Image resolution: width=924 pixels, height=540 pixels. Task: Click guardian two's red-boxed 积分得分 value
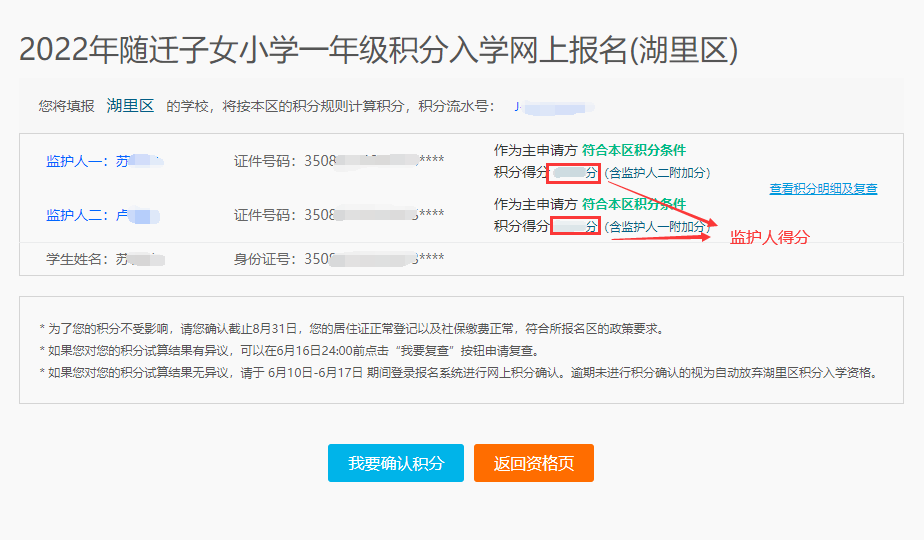tap(575, 226)
